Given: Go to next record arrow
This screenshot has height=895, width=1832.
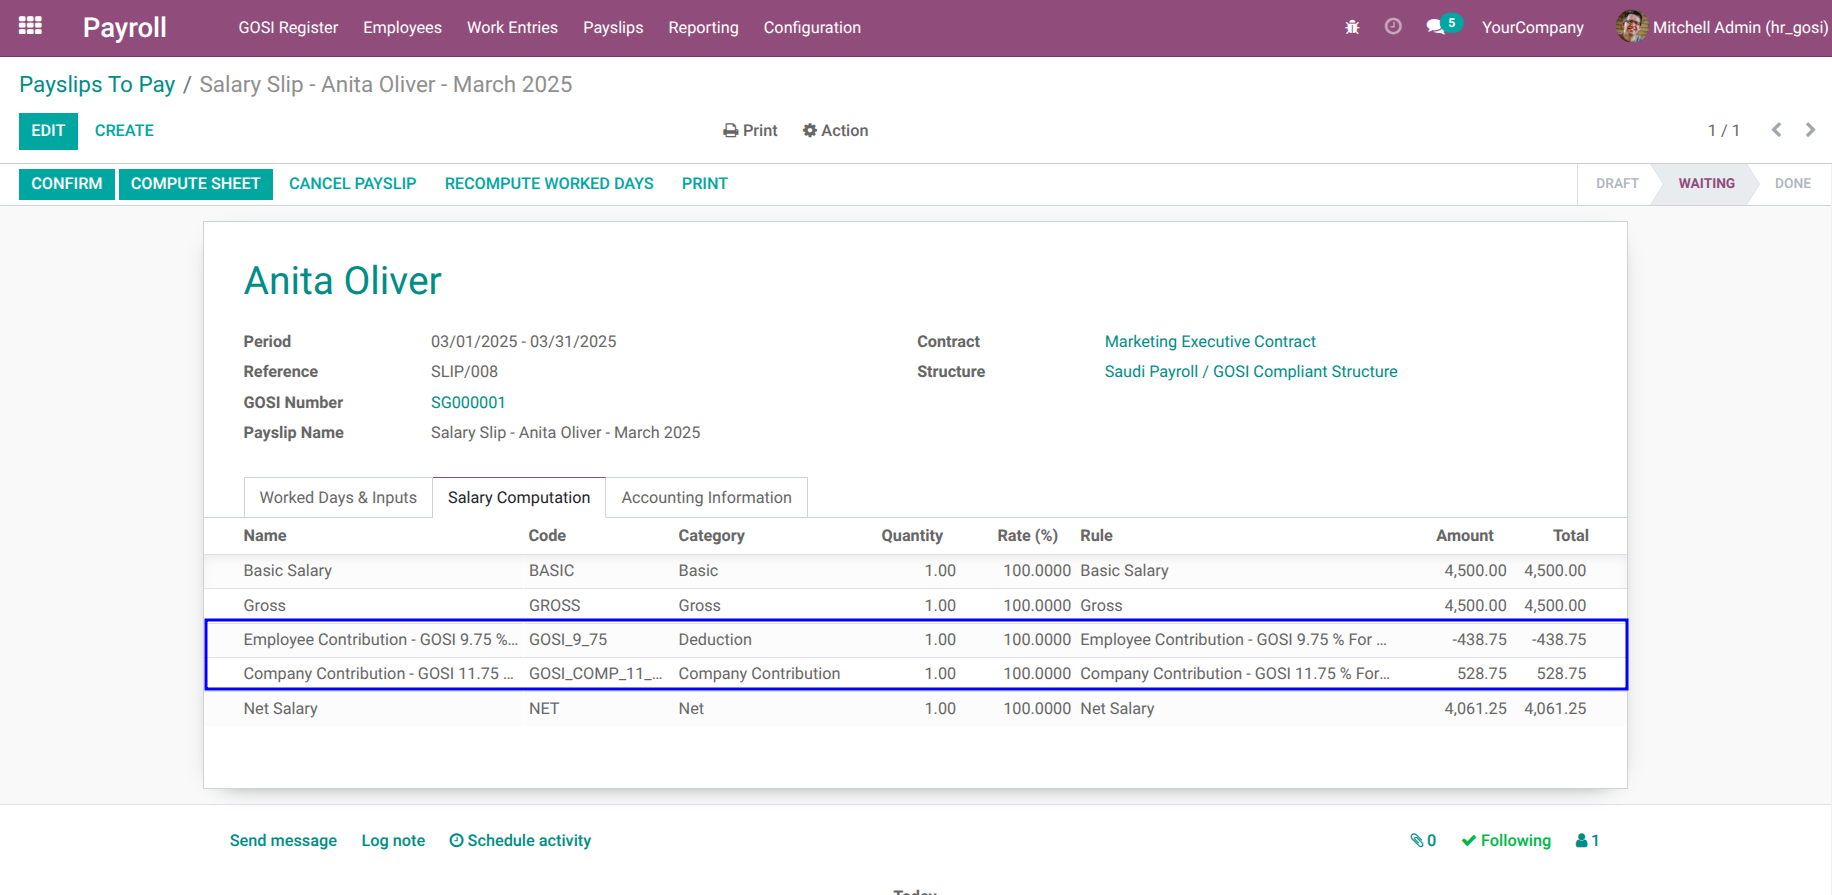Looking at the screenshot, I should click(x=1810, y=130).
